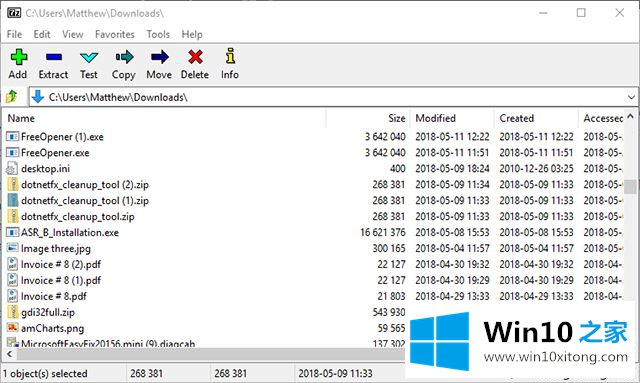
Task: Sort files by the Accessed column
Action: [x=602, y=118]
